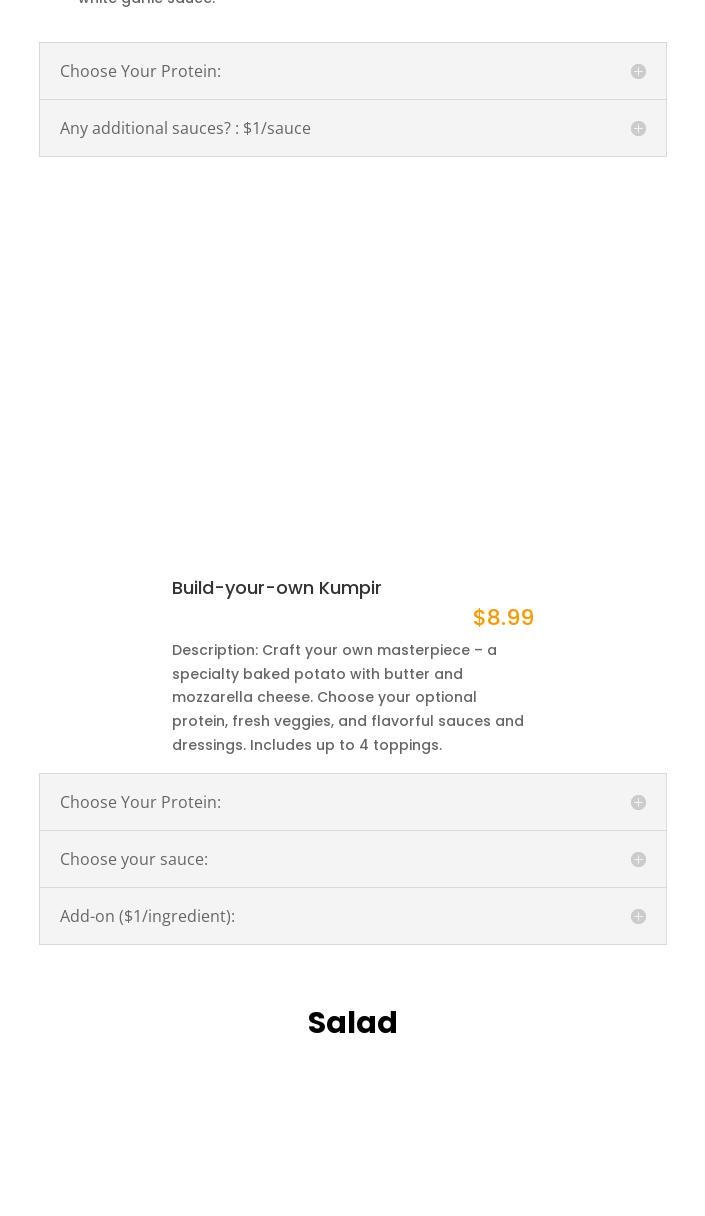Click the "Includes up to 4 toppings" sentence

coord(346,745)
